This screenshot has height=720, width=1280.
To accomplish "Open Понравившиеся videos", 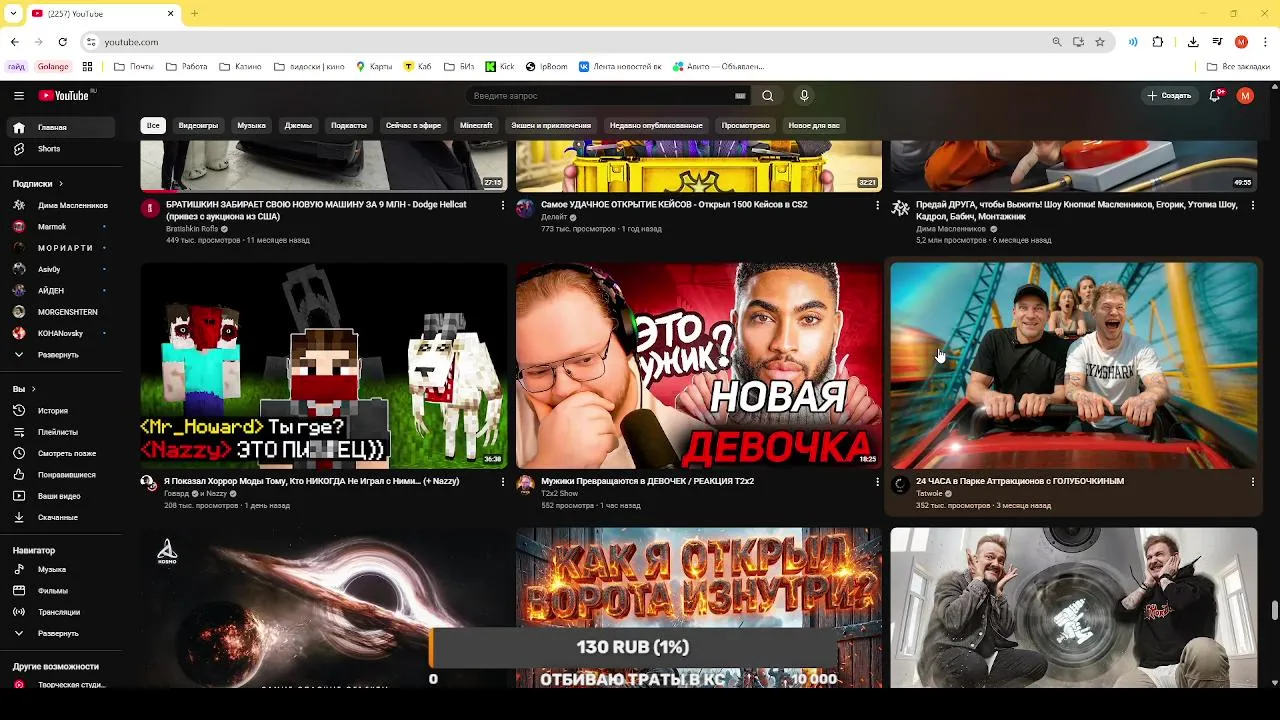I will (x=62, y=475).
